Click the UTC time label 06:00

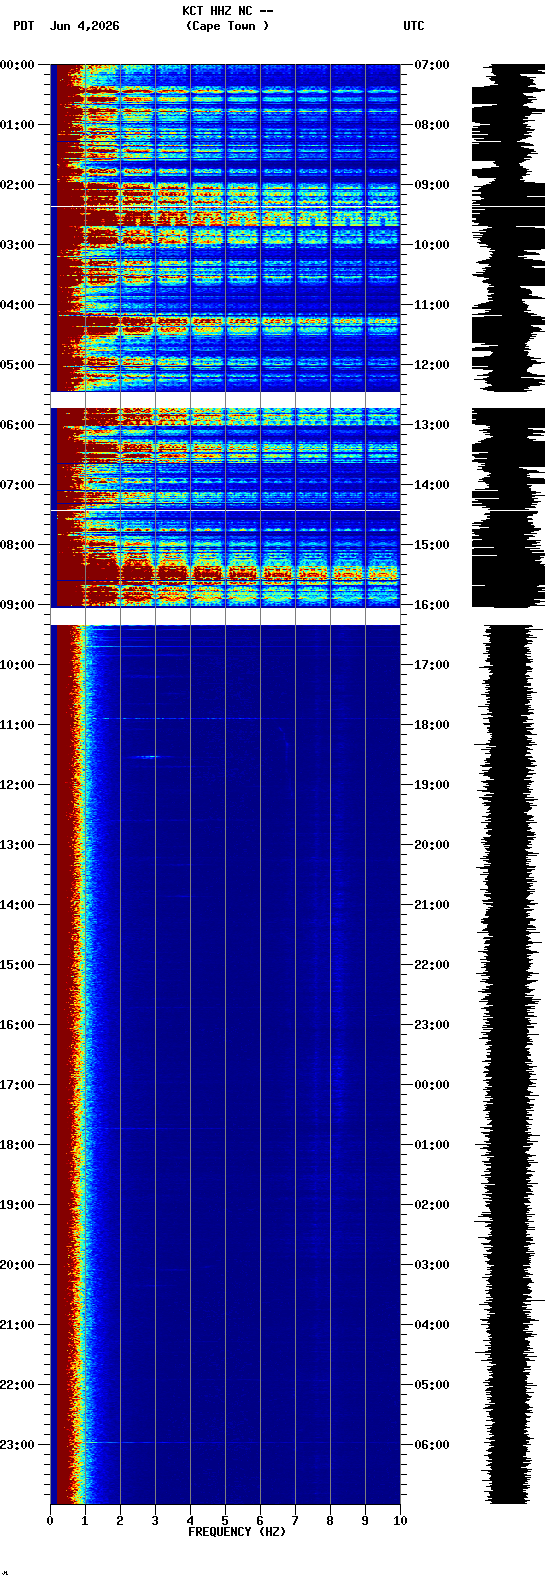[x=432, y=1445]
